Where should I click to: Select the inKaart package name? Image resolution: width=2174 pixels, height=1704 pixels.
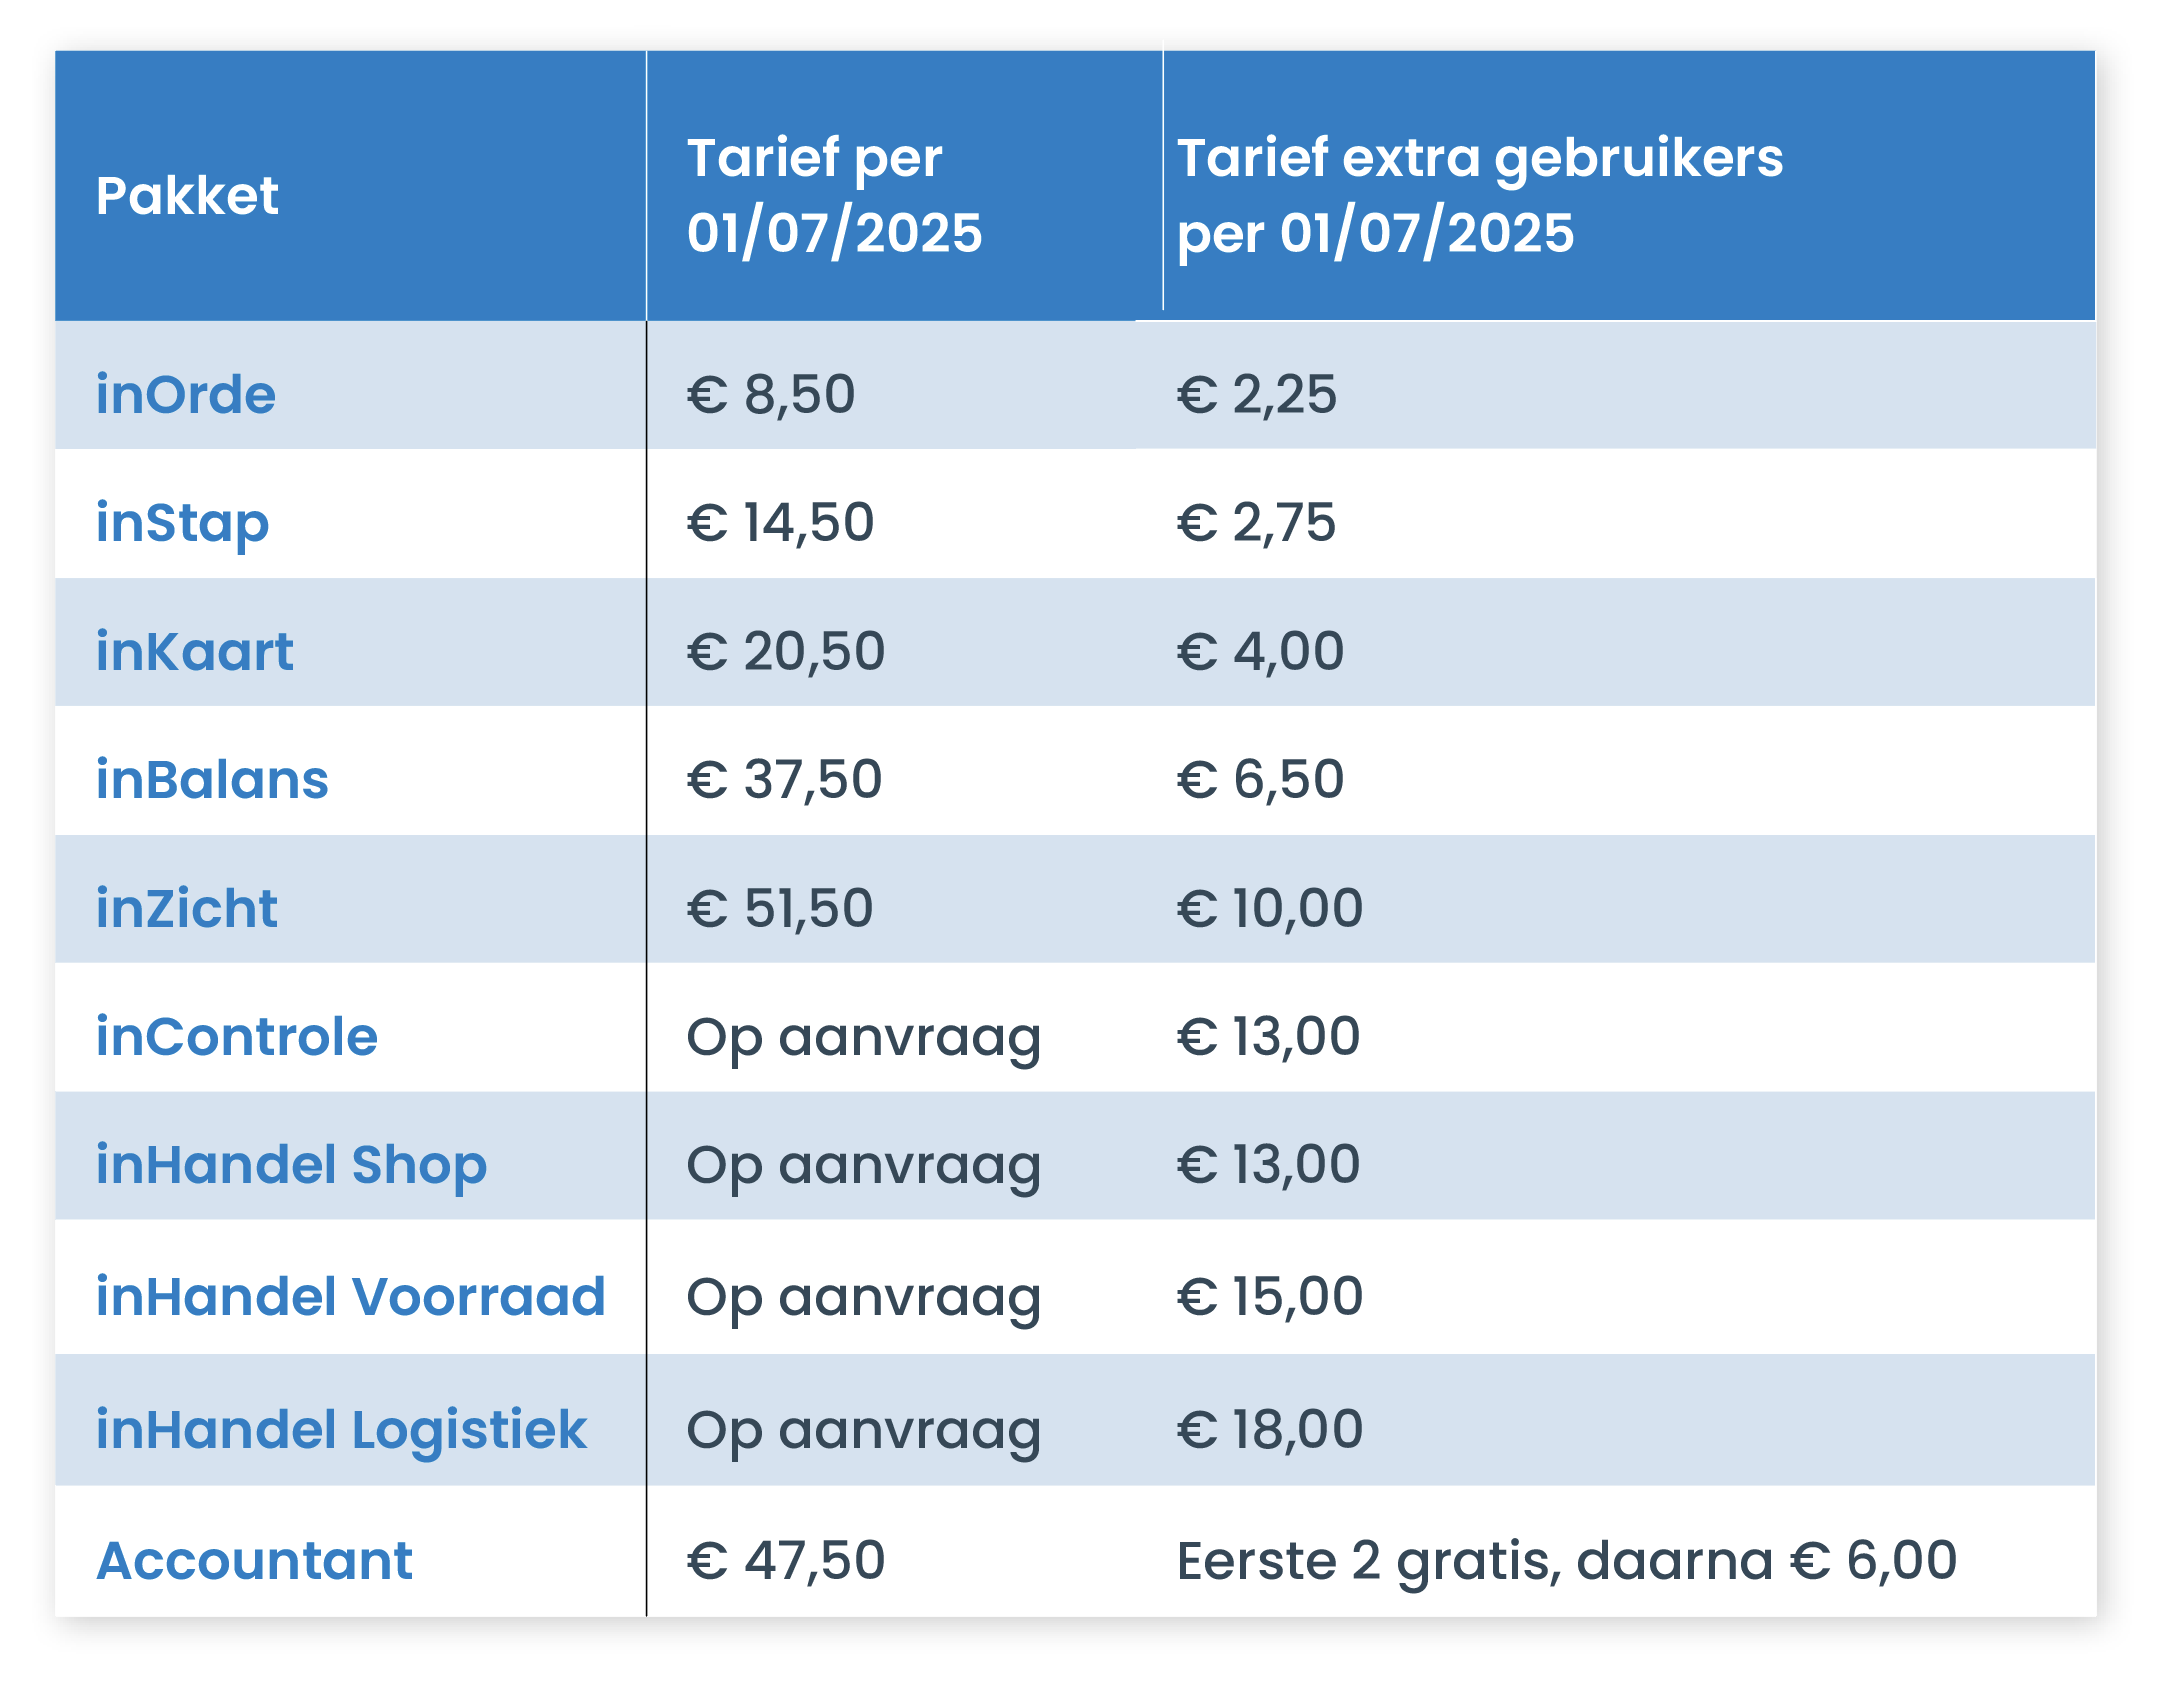(195, 652)
